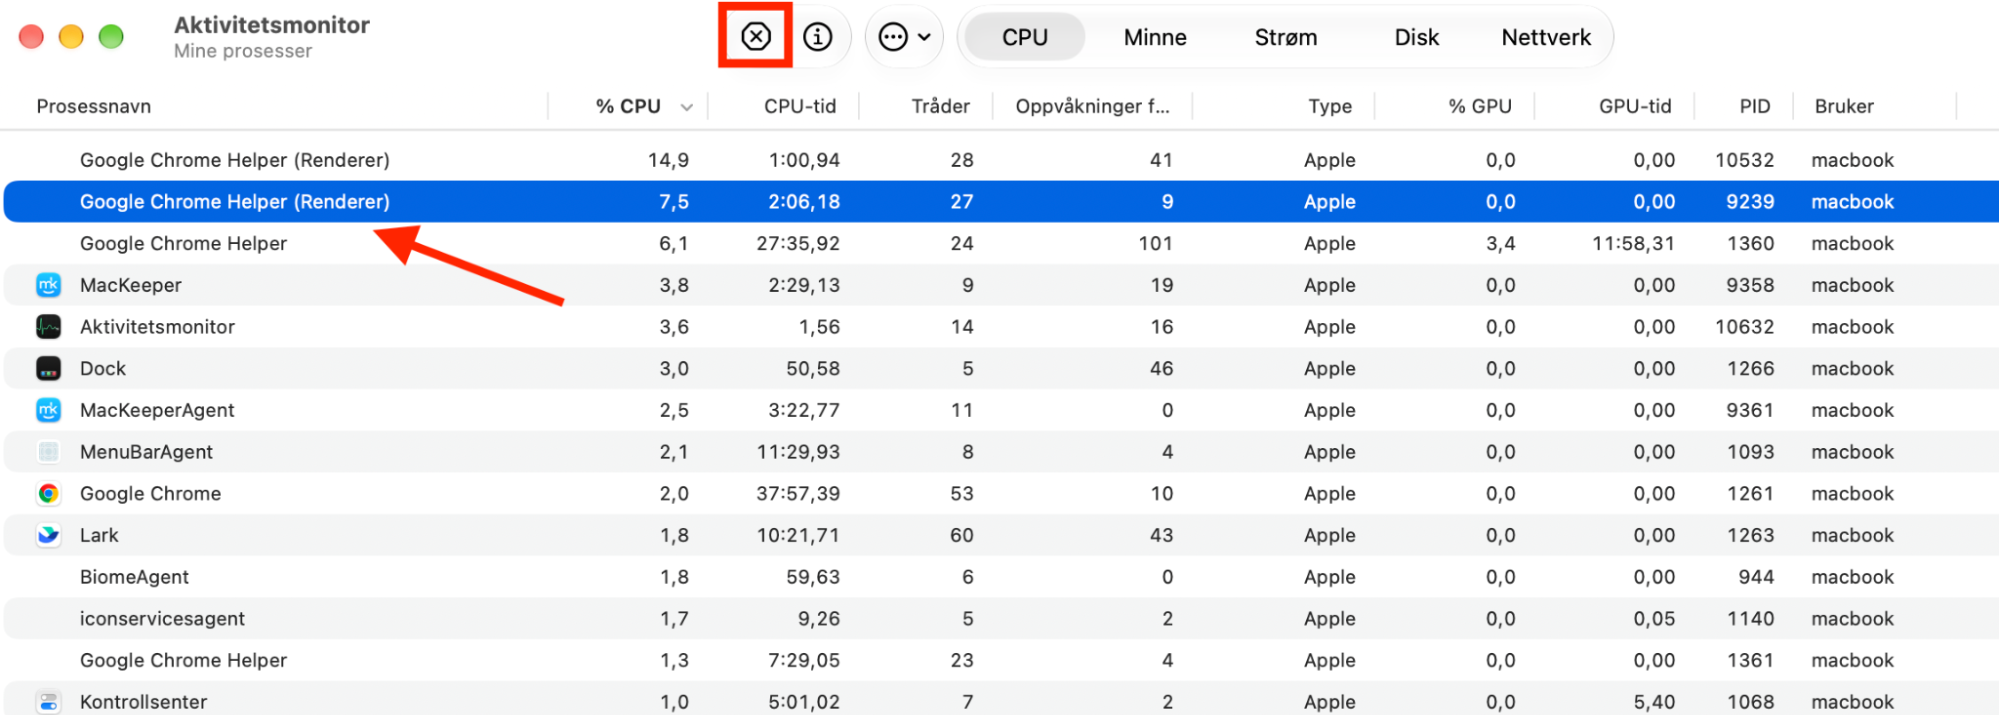The image size is (1999, 716).
Task: Switch to the Minne tab
Action: point(1155,37)
